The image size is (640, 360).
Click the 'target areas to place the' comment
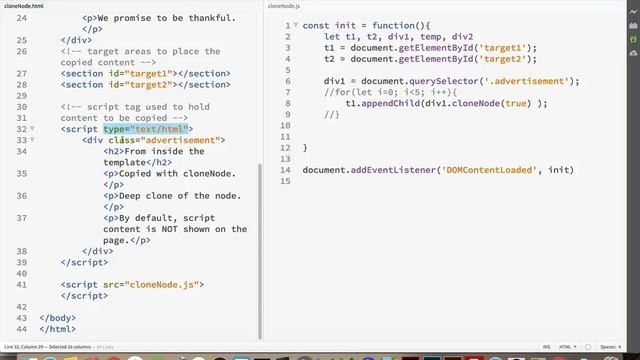point(140,51)
